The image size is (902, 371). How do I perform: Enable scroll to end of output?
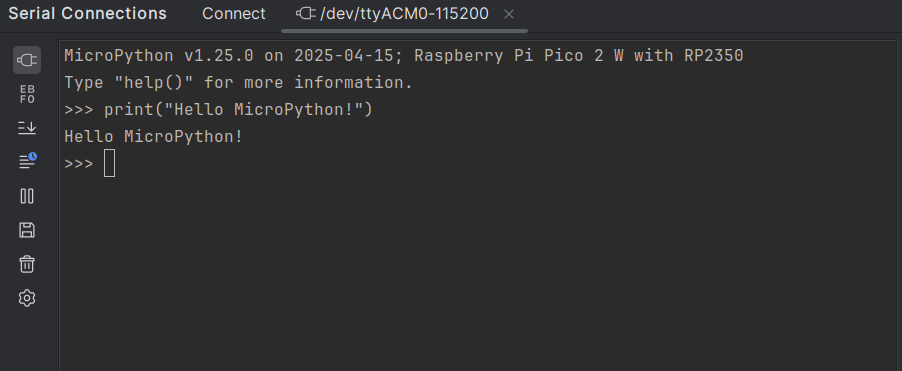pos(27,128)
